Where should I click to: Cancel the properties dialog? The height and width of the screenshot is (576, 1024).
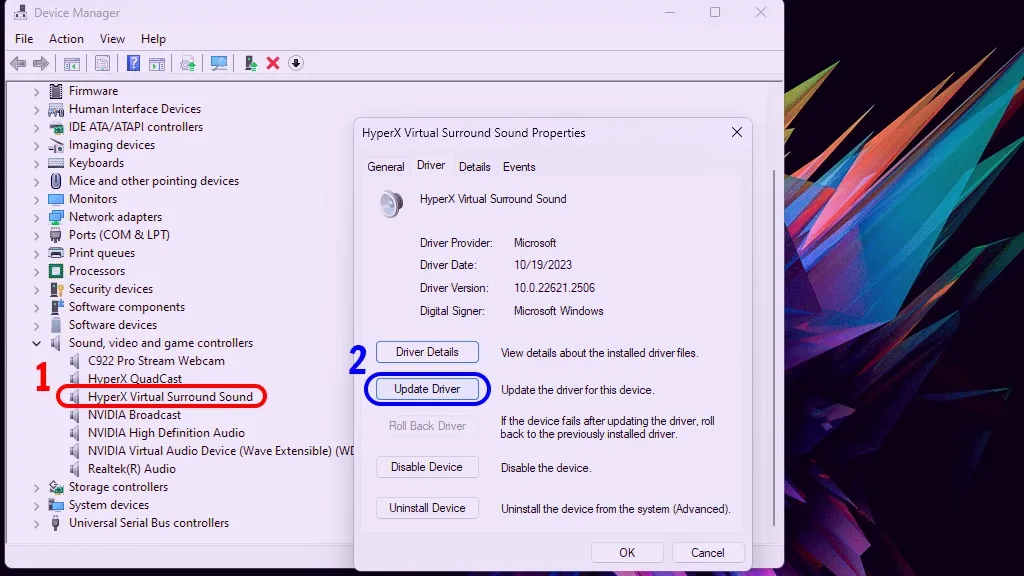coord(708,553)
